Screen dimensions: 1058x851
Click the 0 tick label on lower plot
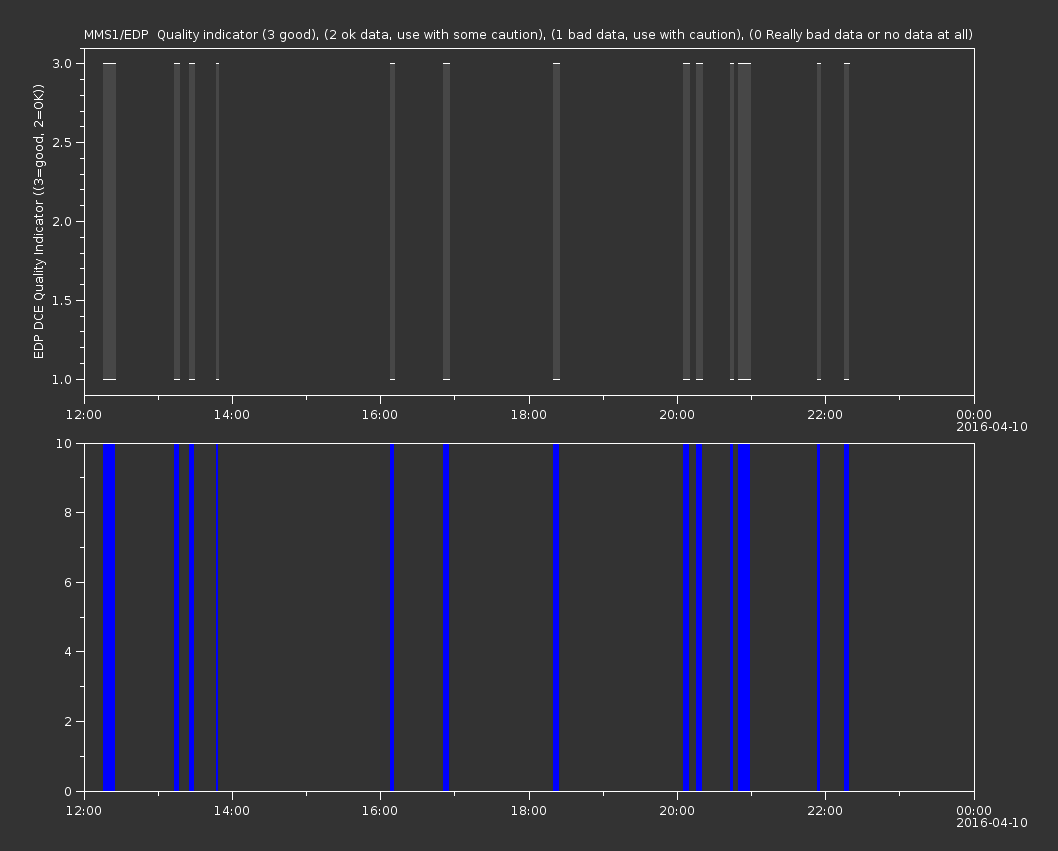click(68, 791)
